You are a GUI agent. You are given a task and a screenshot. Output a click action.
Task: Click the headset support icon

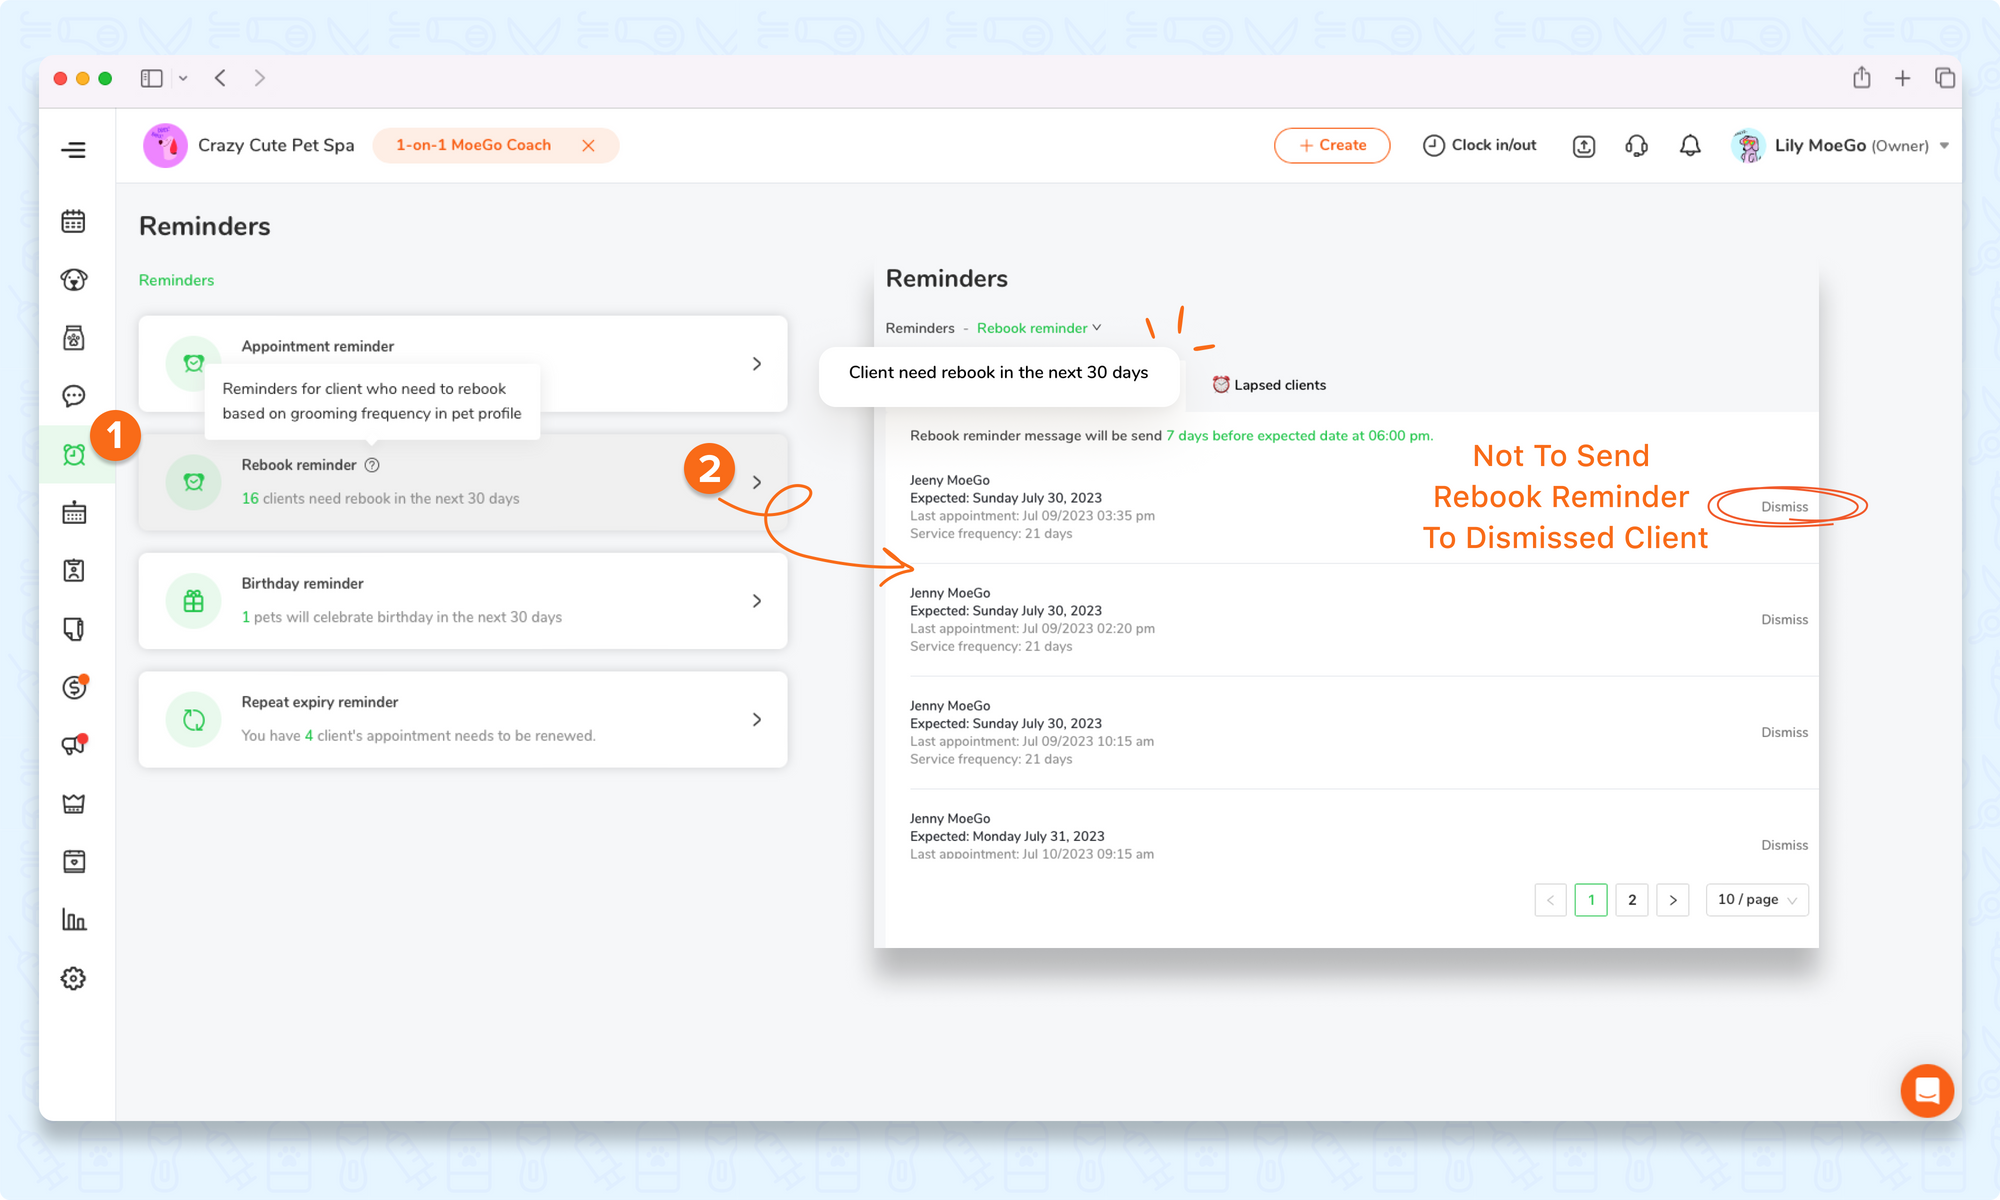tap(1637, 146)
